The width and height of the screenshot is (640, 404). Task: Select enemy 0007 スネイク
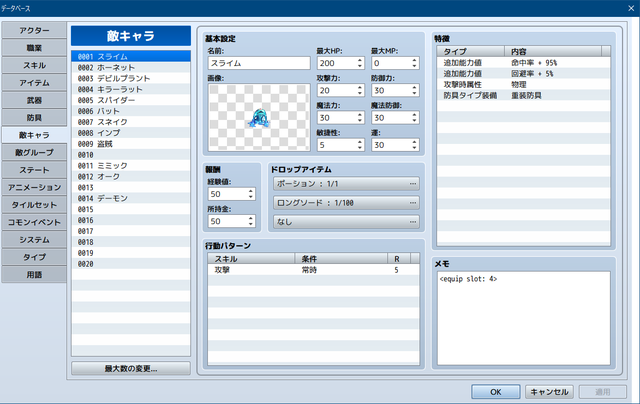(x=131, y=122)
